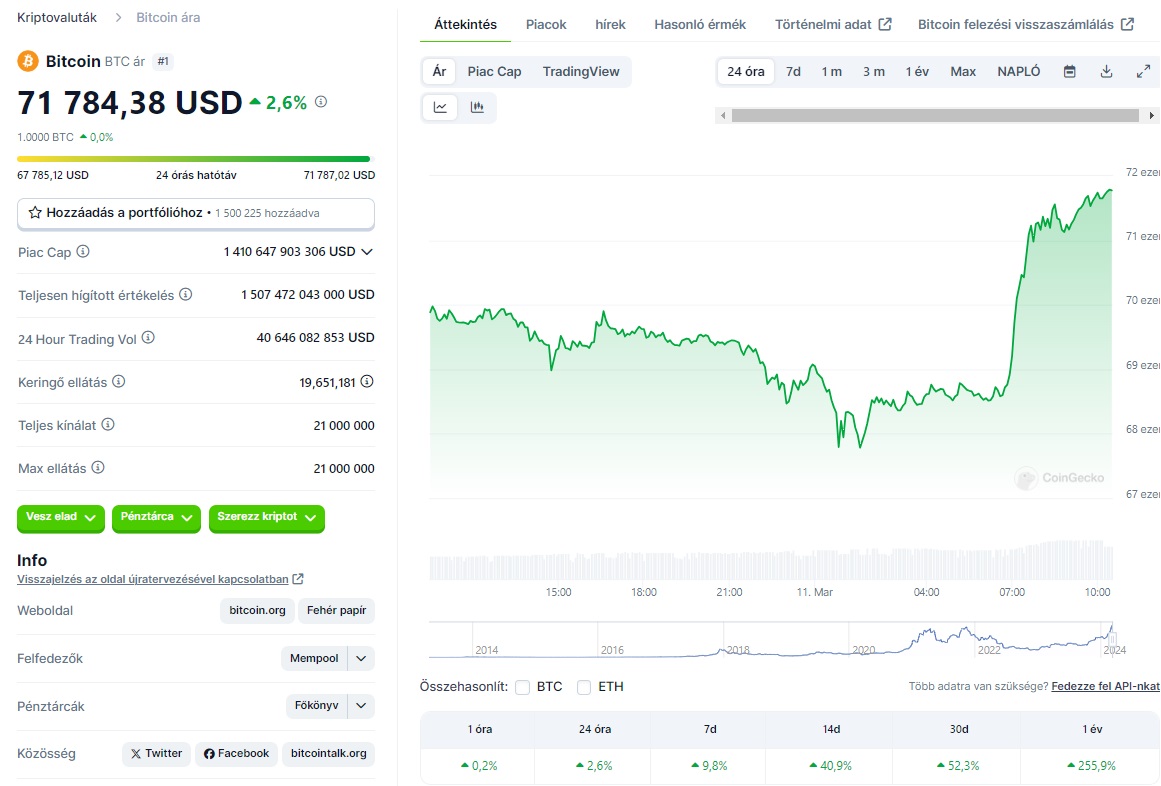The width and height of the screenshot is (1161, 786).
Task: Click info icon next to 24 Hour Trading Vol
Action: (x=148, y=338)
